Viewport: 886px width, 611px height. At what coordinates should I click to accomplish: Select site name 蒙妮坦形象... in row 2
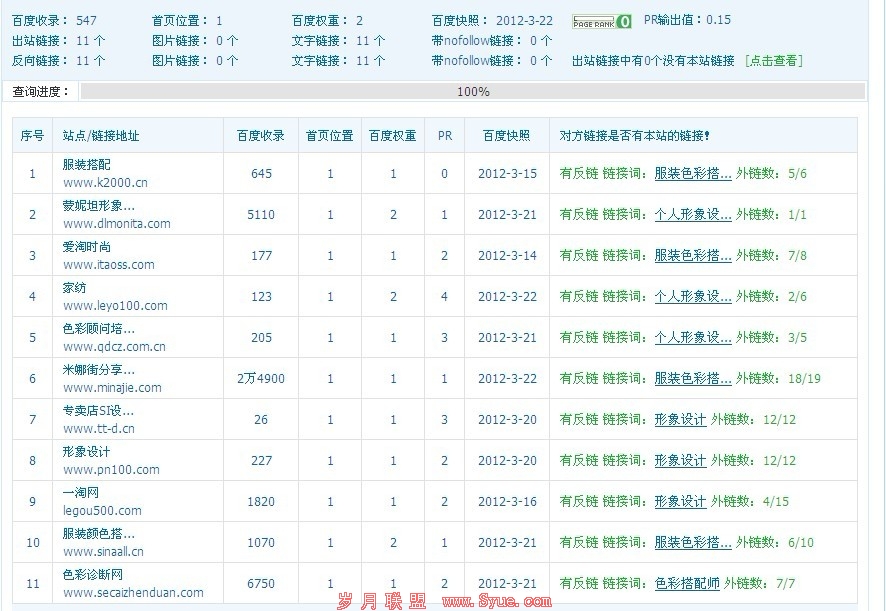pyautogui.click(x=99, y=206)
